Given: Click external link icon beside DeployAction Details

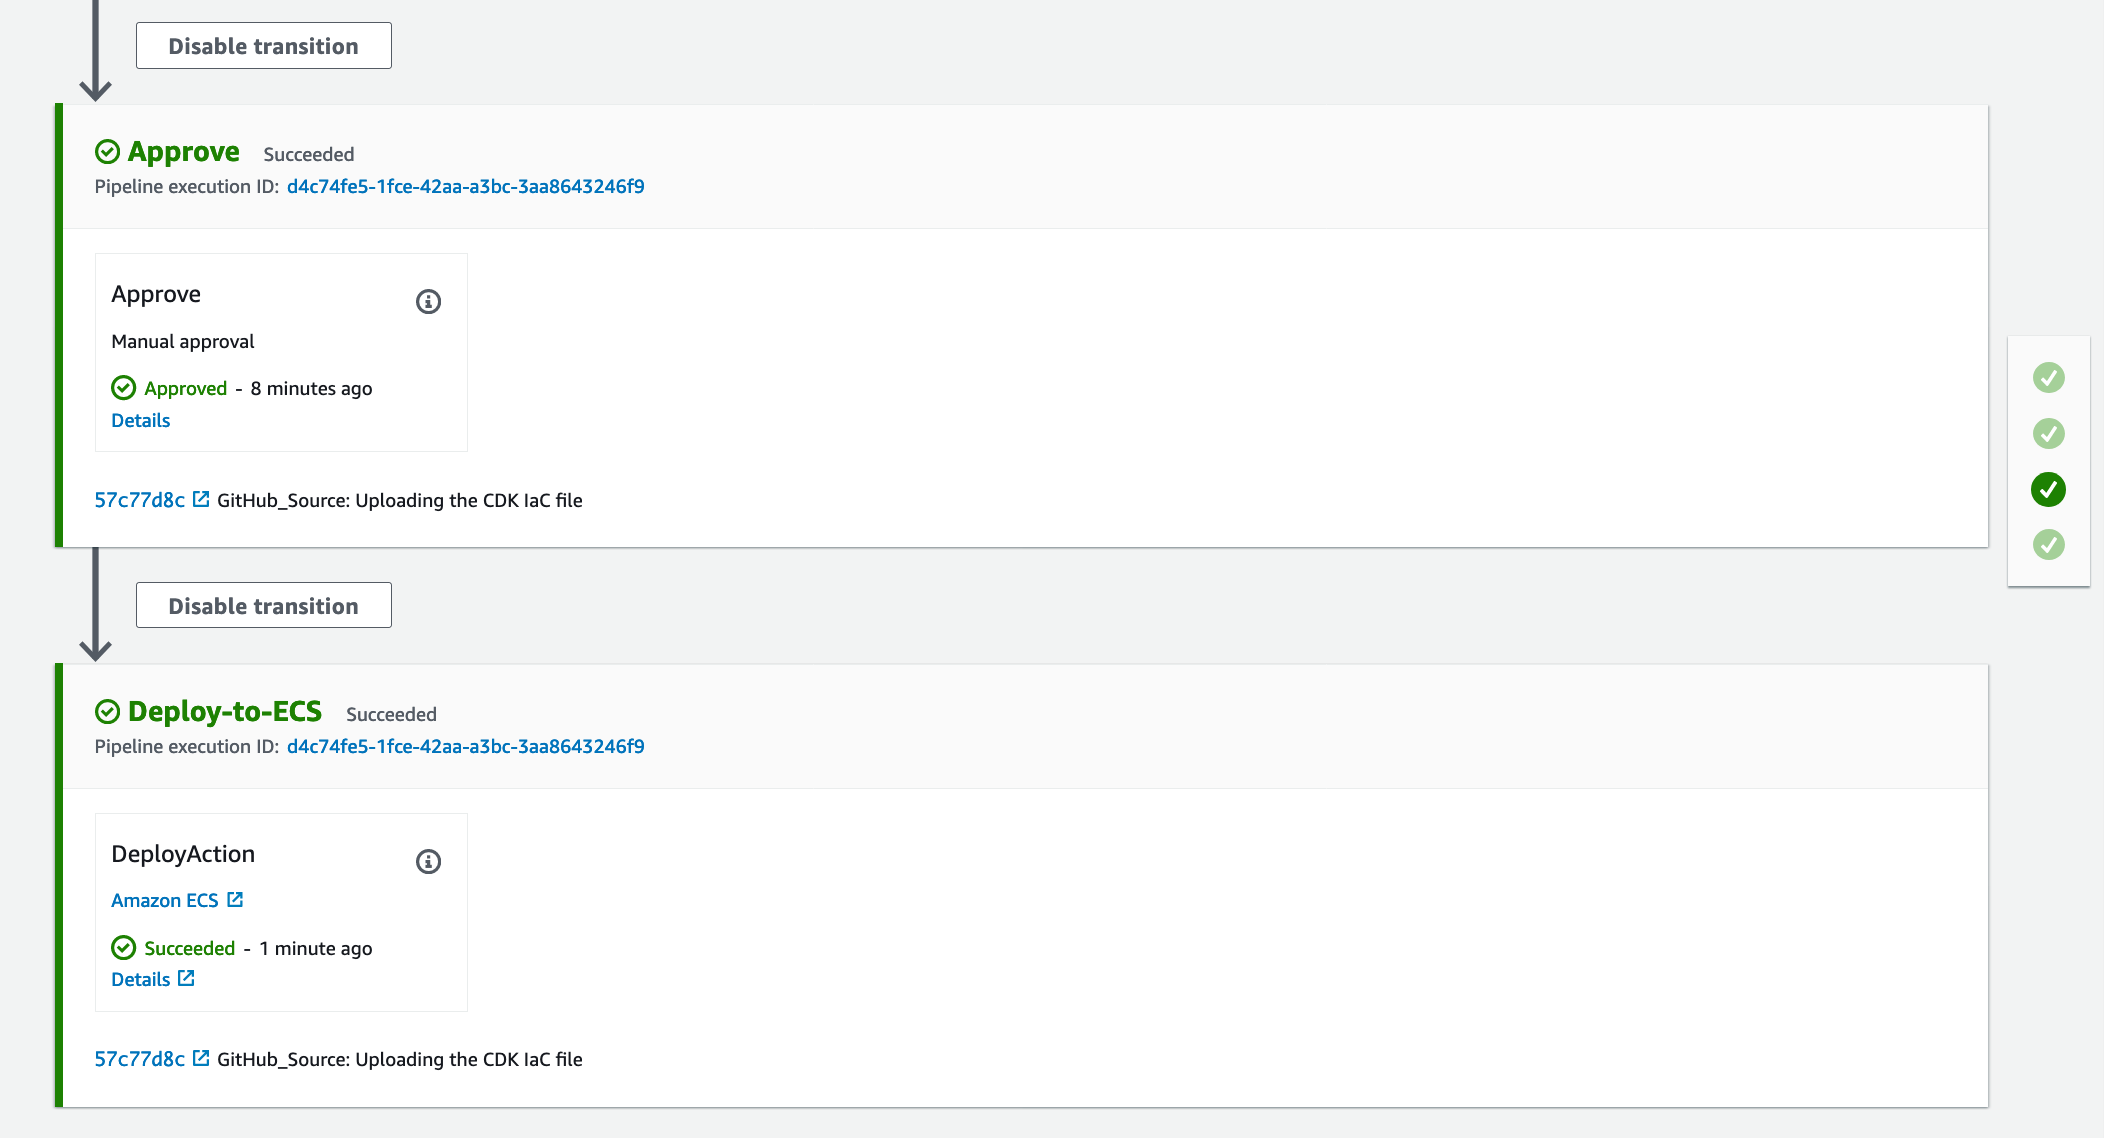Looking at the screenshot, I should coord(186,979).
